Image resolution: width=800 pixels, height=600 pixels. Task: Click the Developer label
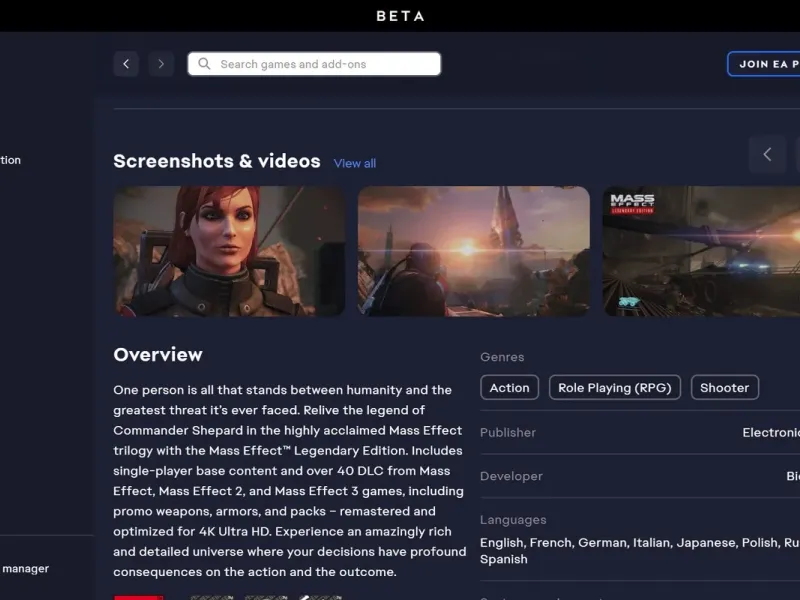(x=511, y=476)
